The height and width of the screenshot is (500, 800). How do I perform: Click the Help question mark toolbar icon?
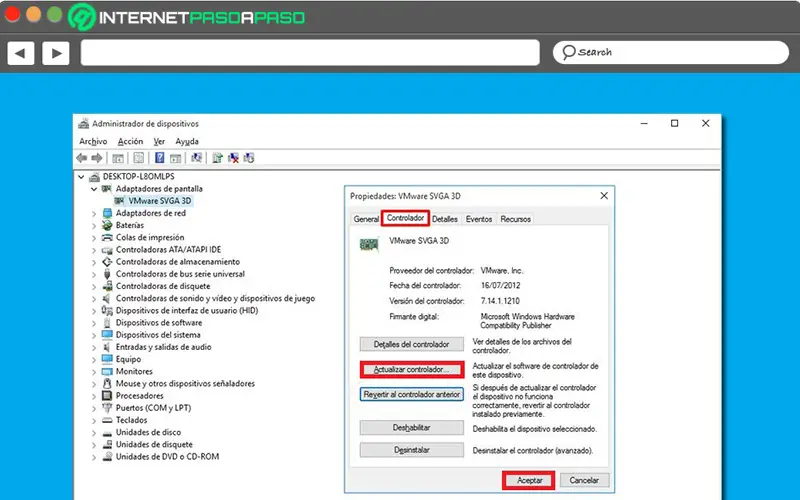pyautogui.click(x=160, y=158)
